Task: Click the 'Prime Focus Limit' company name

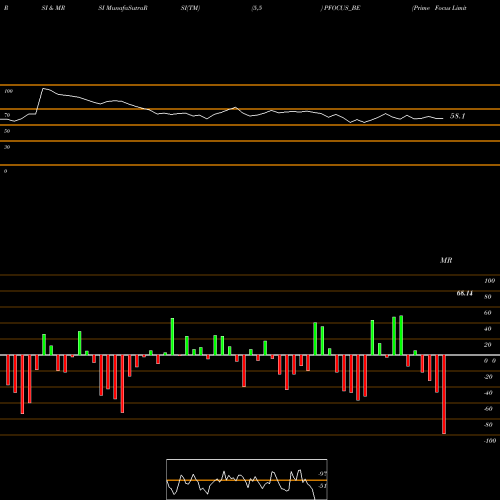Action: coord(439,8)
